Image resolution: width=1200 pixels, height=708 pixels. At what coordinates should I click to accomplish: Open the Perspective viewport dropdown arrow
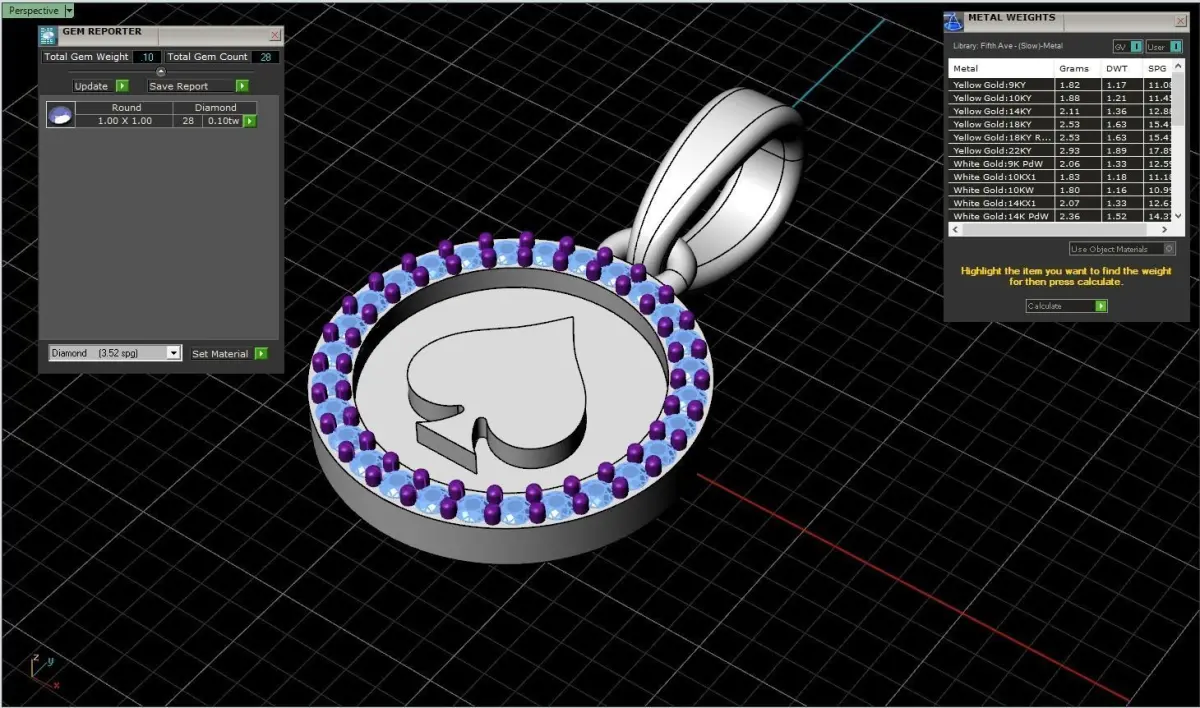click(x=69, y=10)
